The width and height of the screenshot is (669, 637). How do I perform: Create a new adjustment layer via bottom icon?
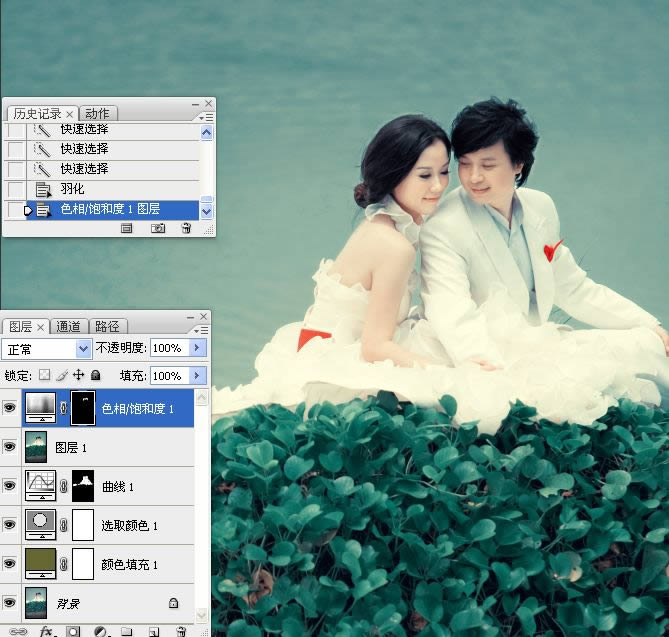pyautogui.click(x=100, y=631)
